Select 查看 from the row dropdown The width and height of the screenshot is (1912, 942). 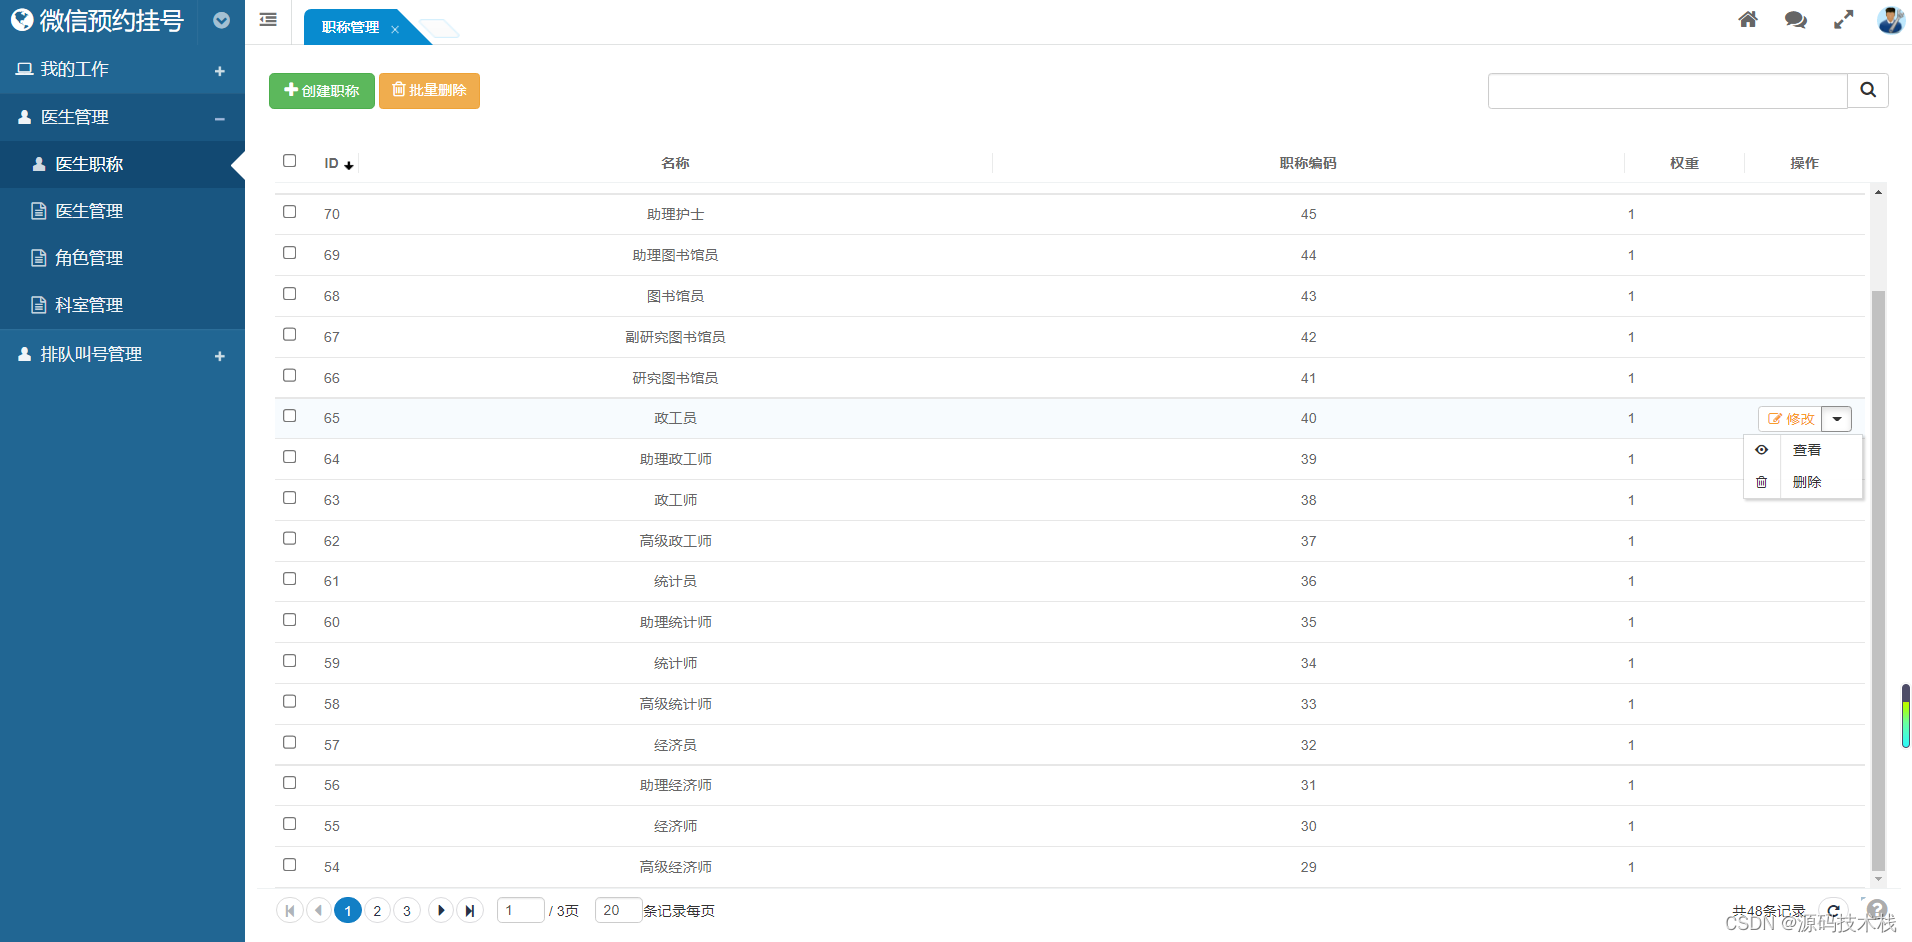(x=1807, y=450)
